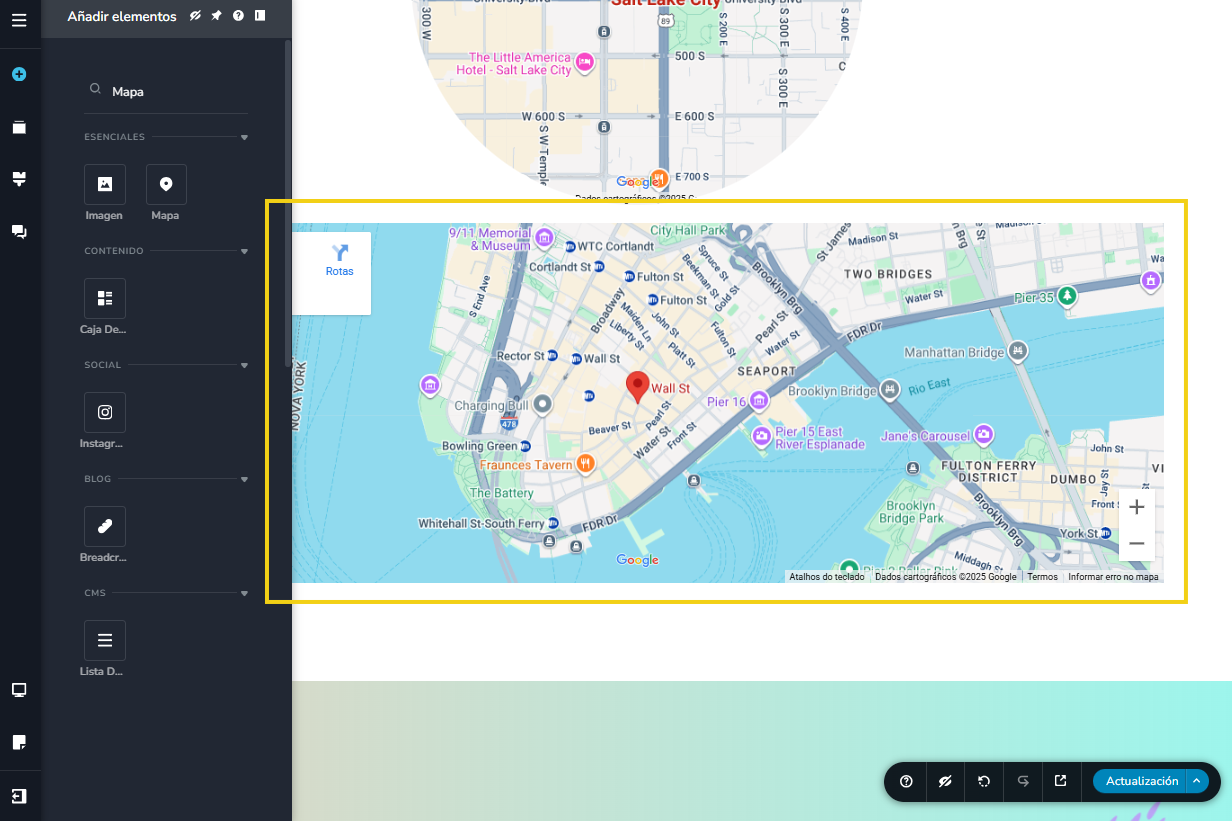Image resolution: width=1232 pixels, height=821 pixels.
Task: Expand the Actualización dropdown chevron
Action: [1196, 781]
